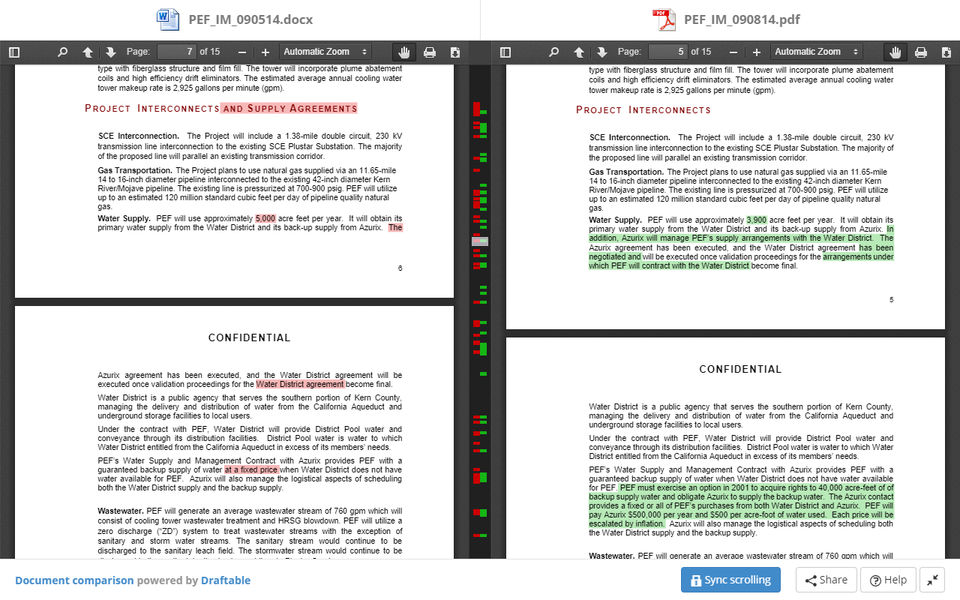960x600 pixels.
Task: Click 'Wastewater.' heading in left document
Action: tap(121, 511)
